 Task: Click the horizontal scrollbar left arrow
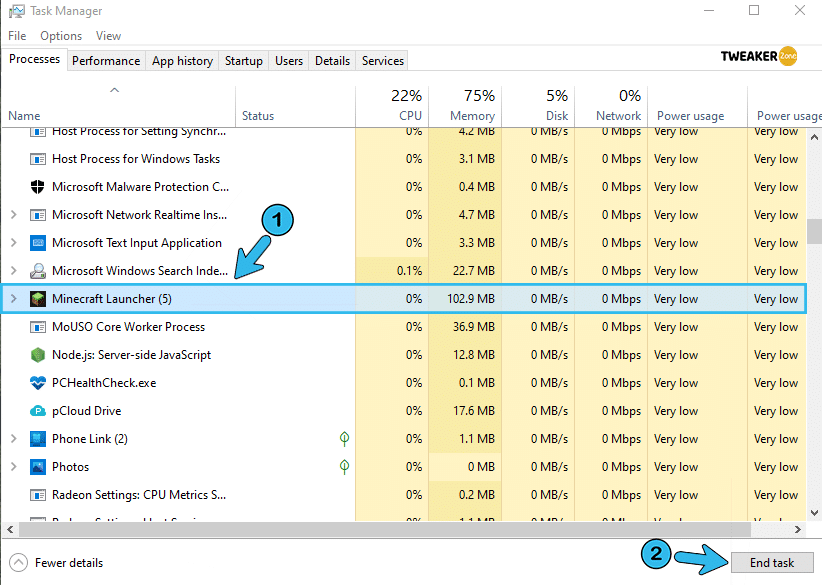point(10,529)
